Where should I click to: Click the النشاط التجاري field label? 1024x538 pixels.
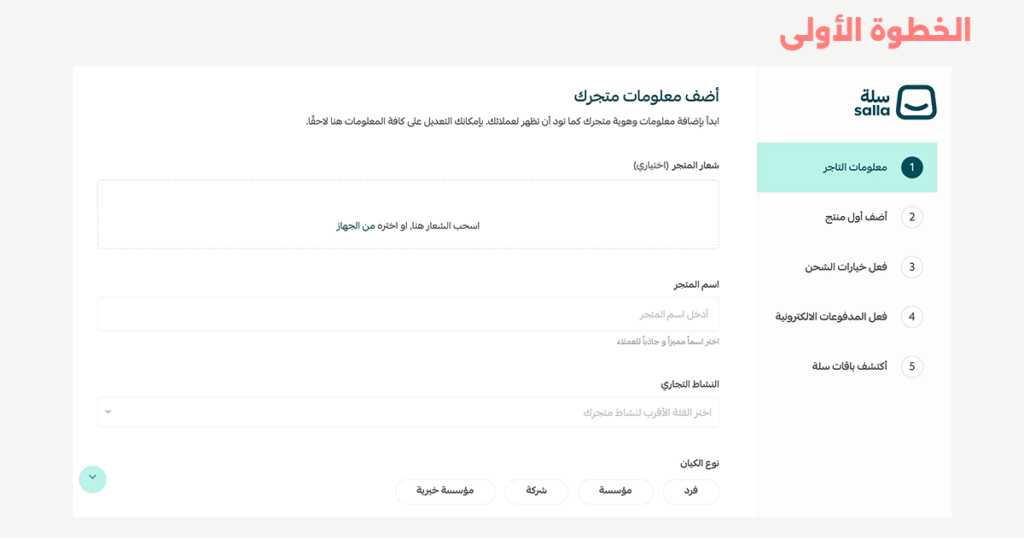(690, 384)
